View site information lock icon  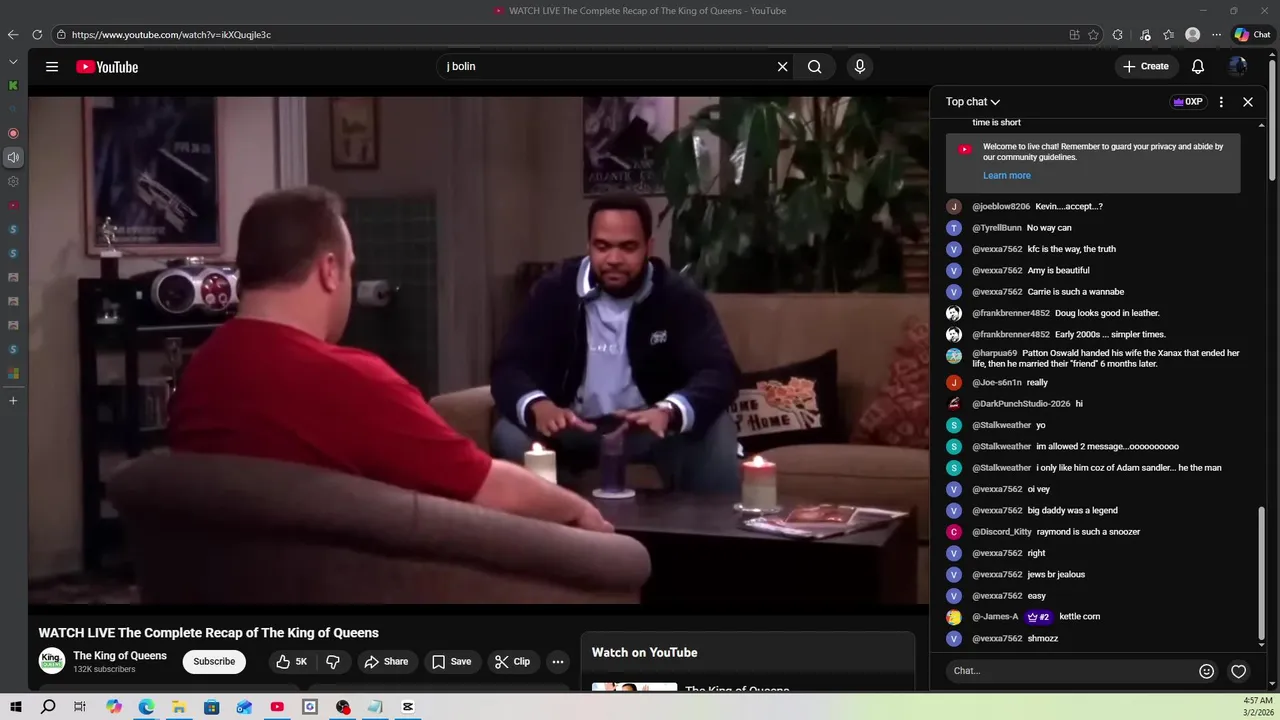pos(61,35)
